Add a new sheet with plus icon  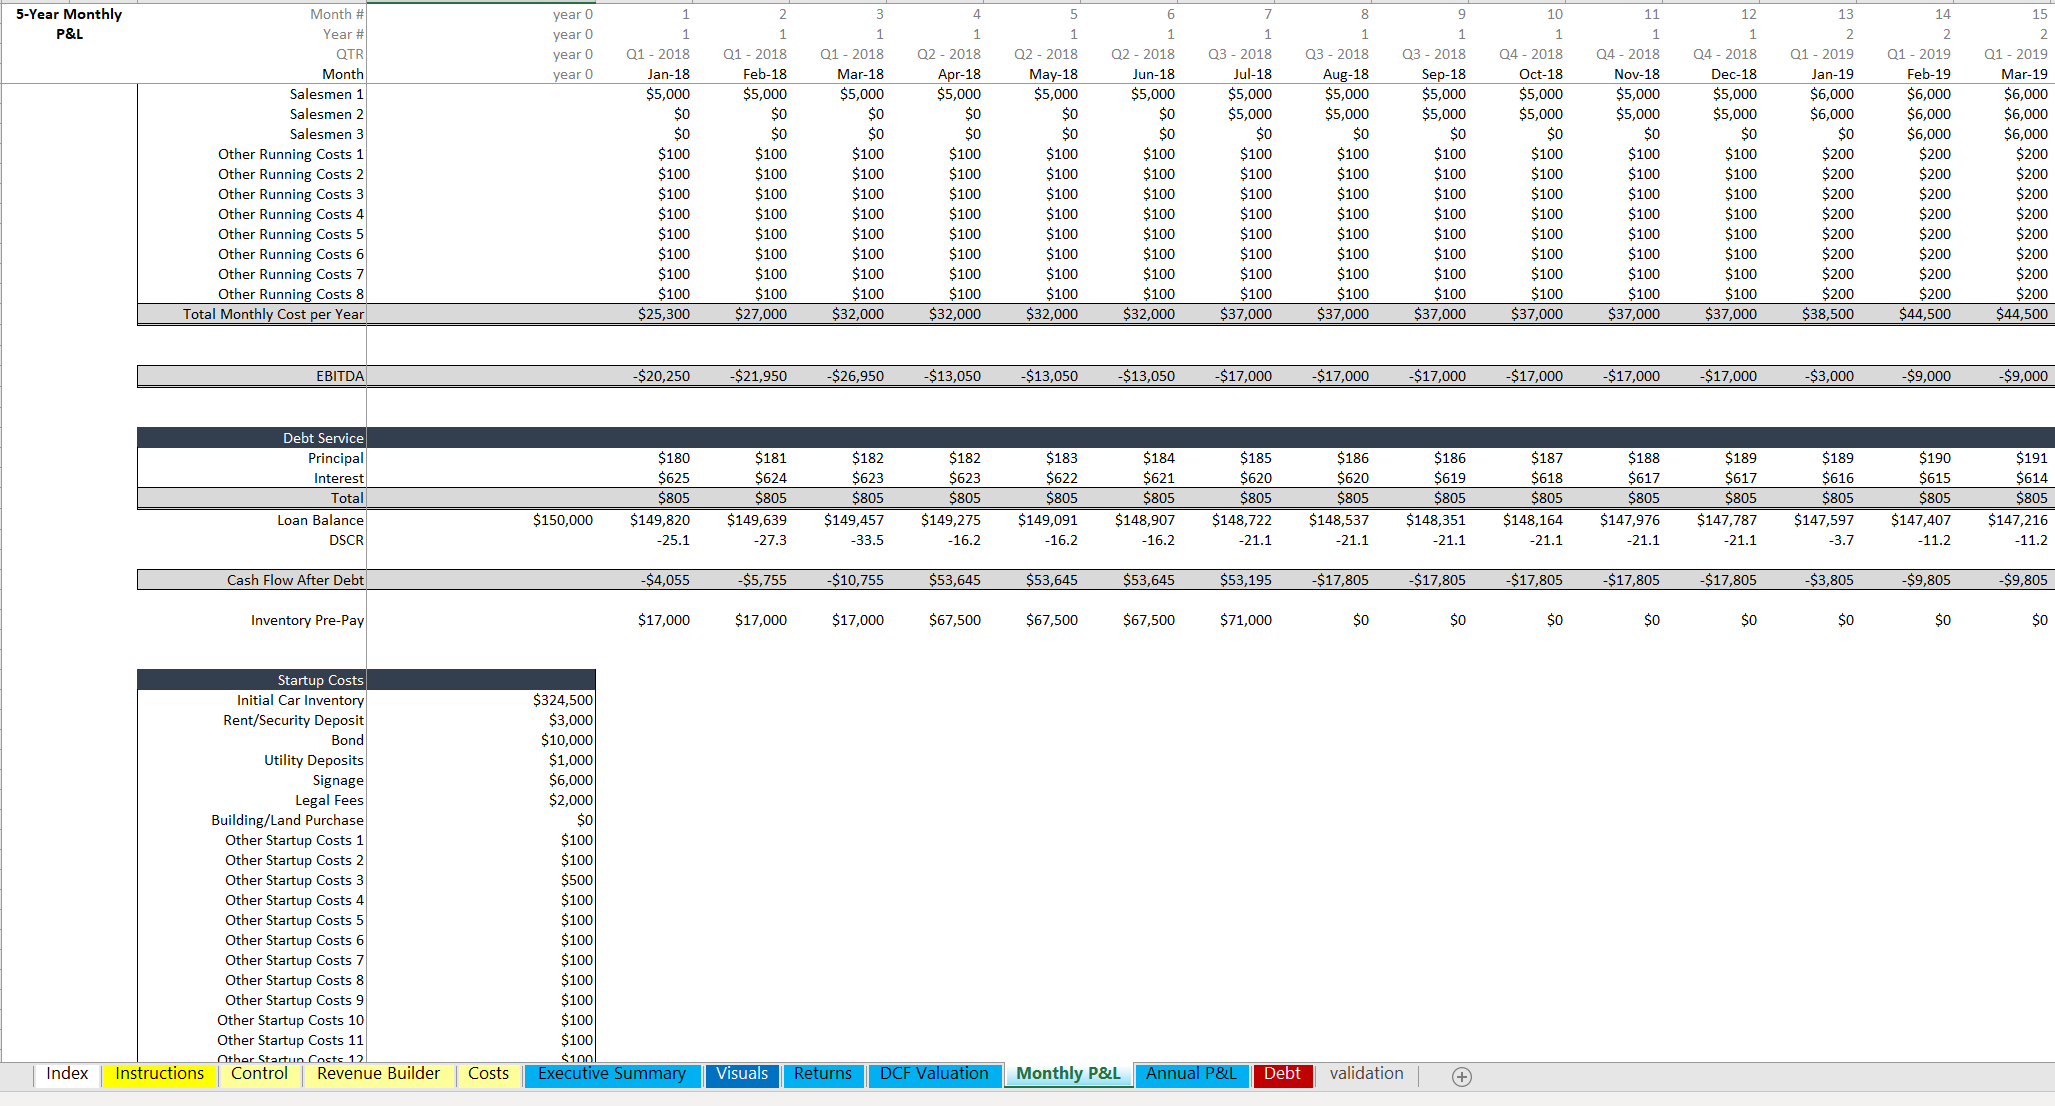coord(1461,1077)
